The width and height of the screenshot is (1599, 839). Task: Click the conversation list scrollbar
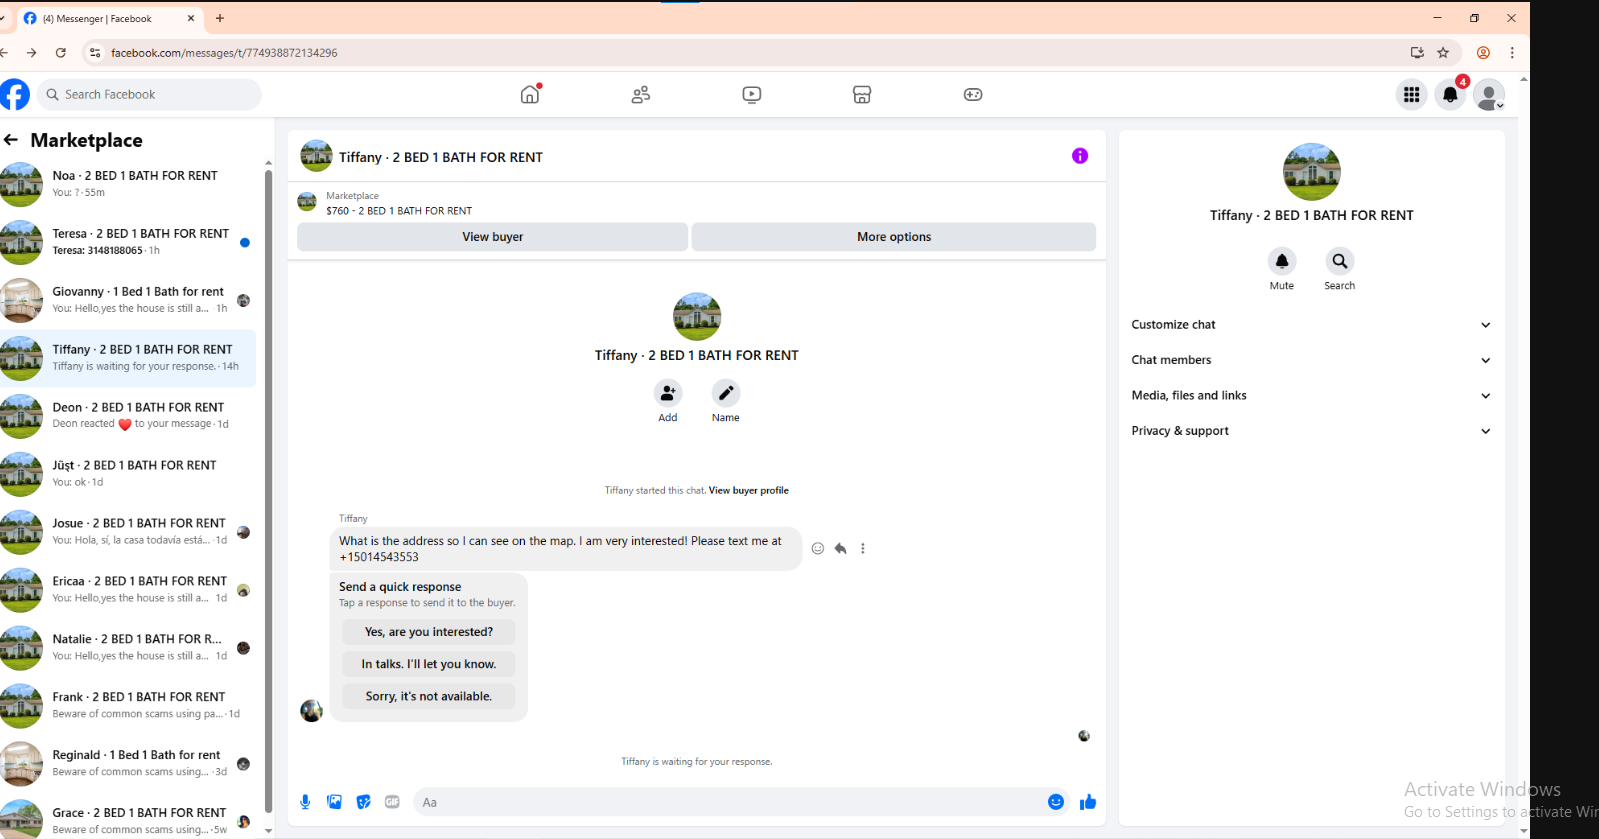[268, 490]
